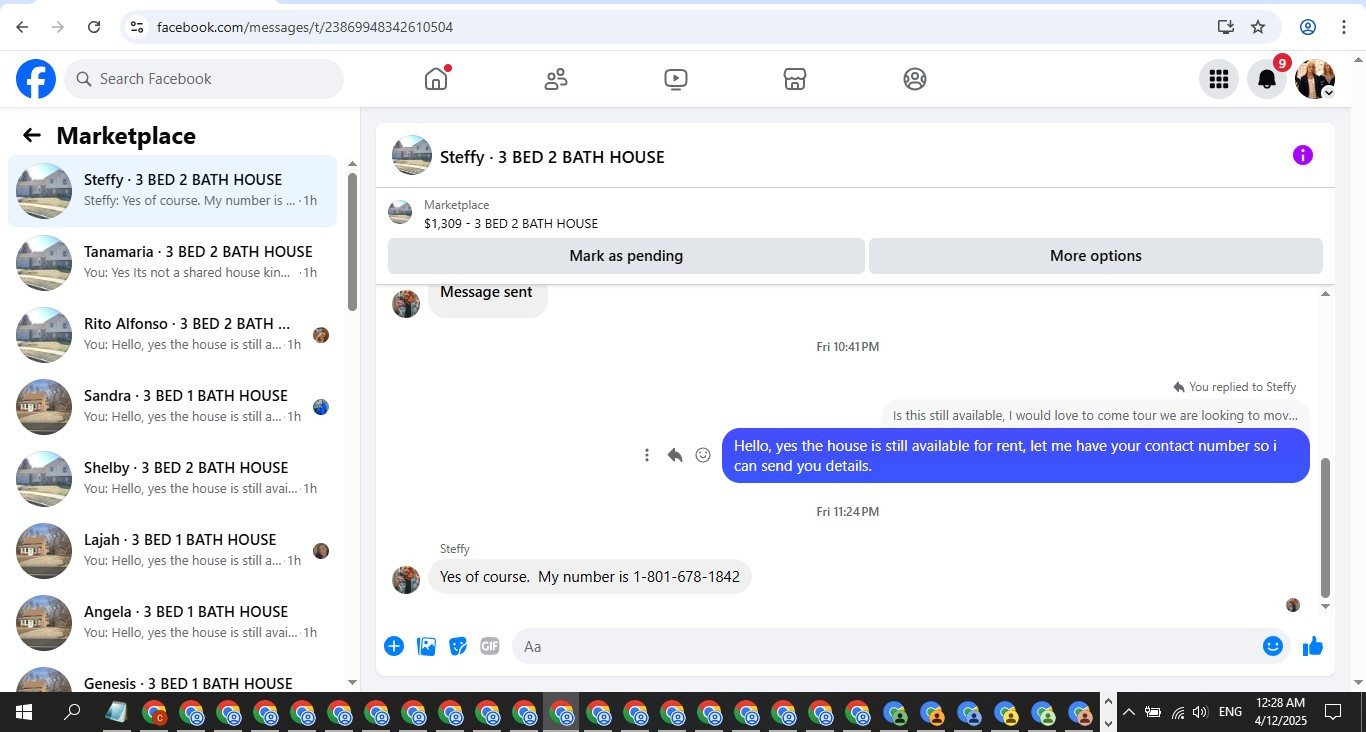Open the account menu via profile avatar

point(1314,79)
